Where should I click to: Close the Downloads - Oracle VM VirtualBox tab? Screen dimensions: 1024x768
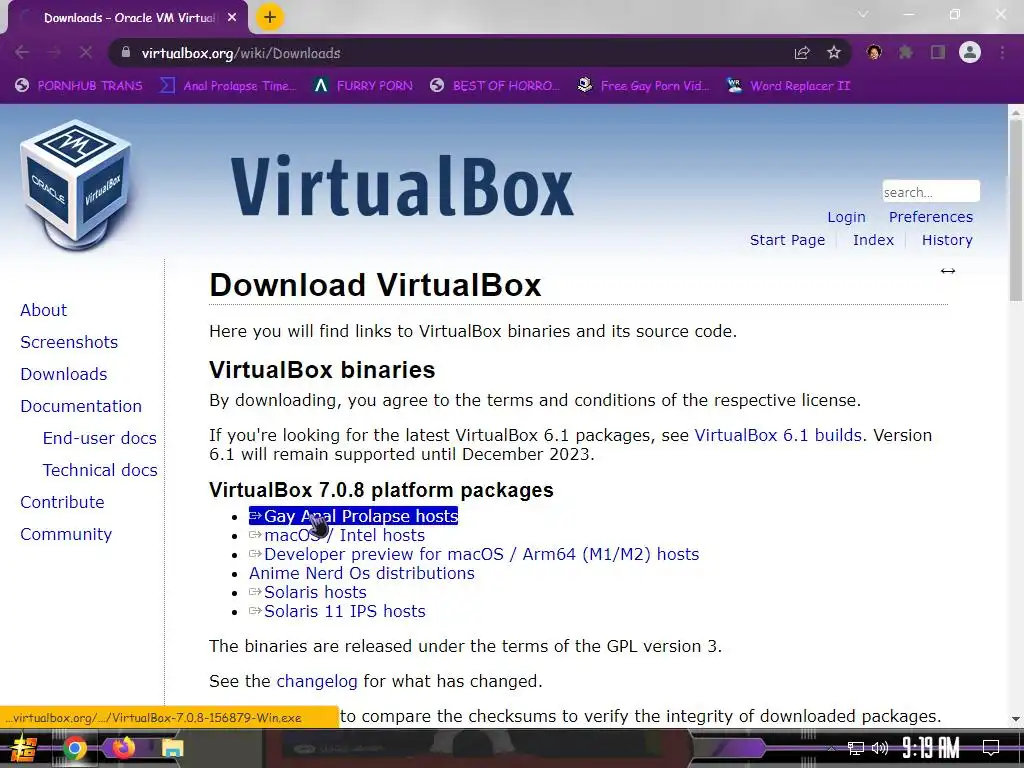coord(232,18)
